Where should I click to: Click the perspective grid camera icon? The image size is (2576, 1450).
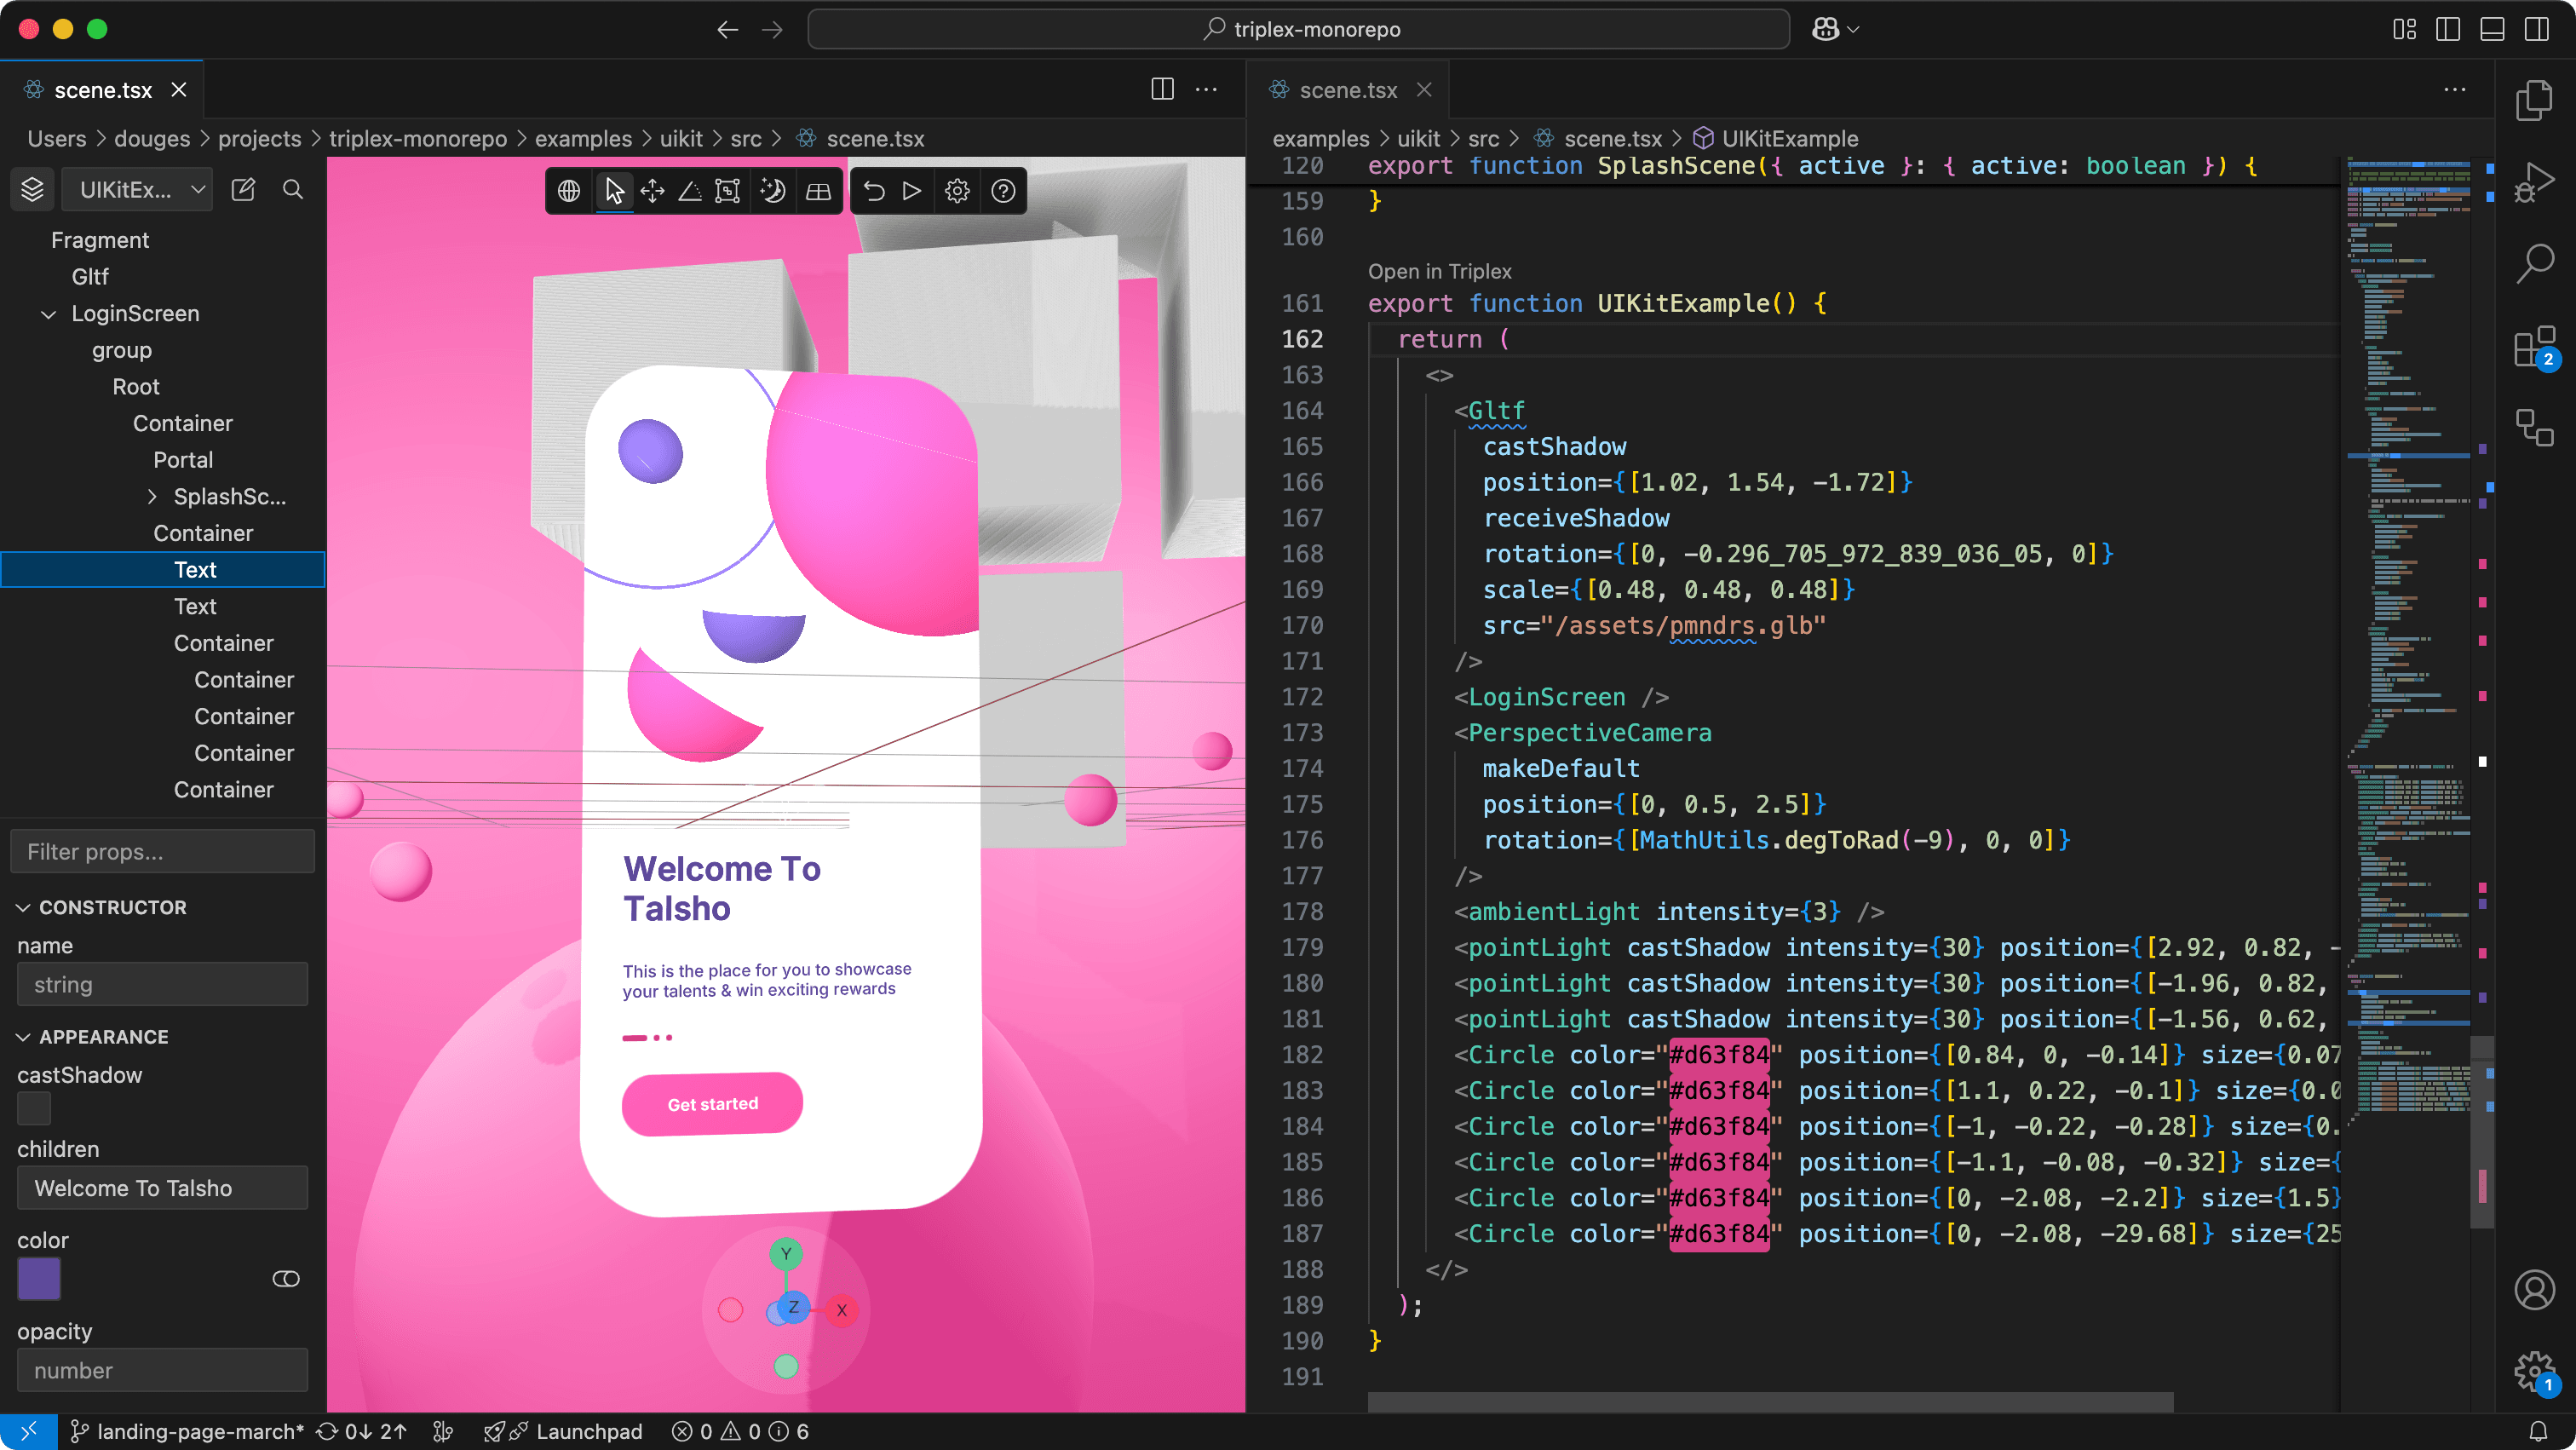[x=818, y=191]
